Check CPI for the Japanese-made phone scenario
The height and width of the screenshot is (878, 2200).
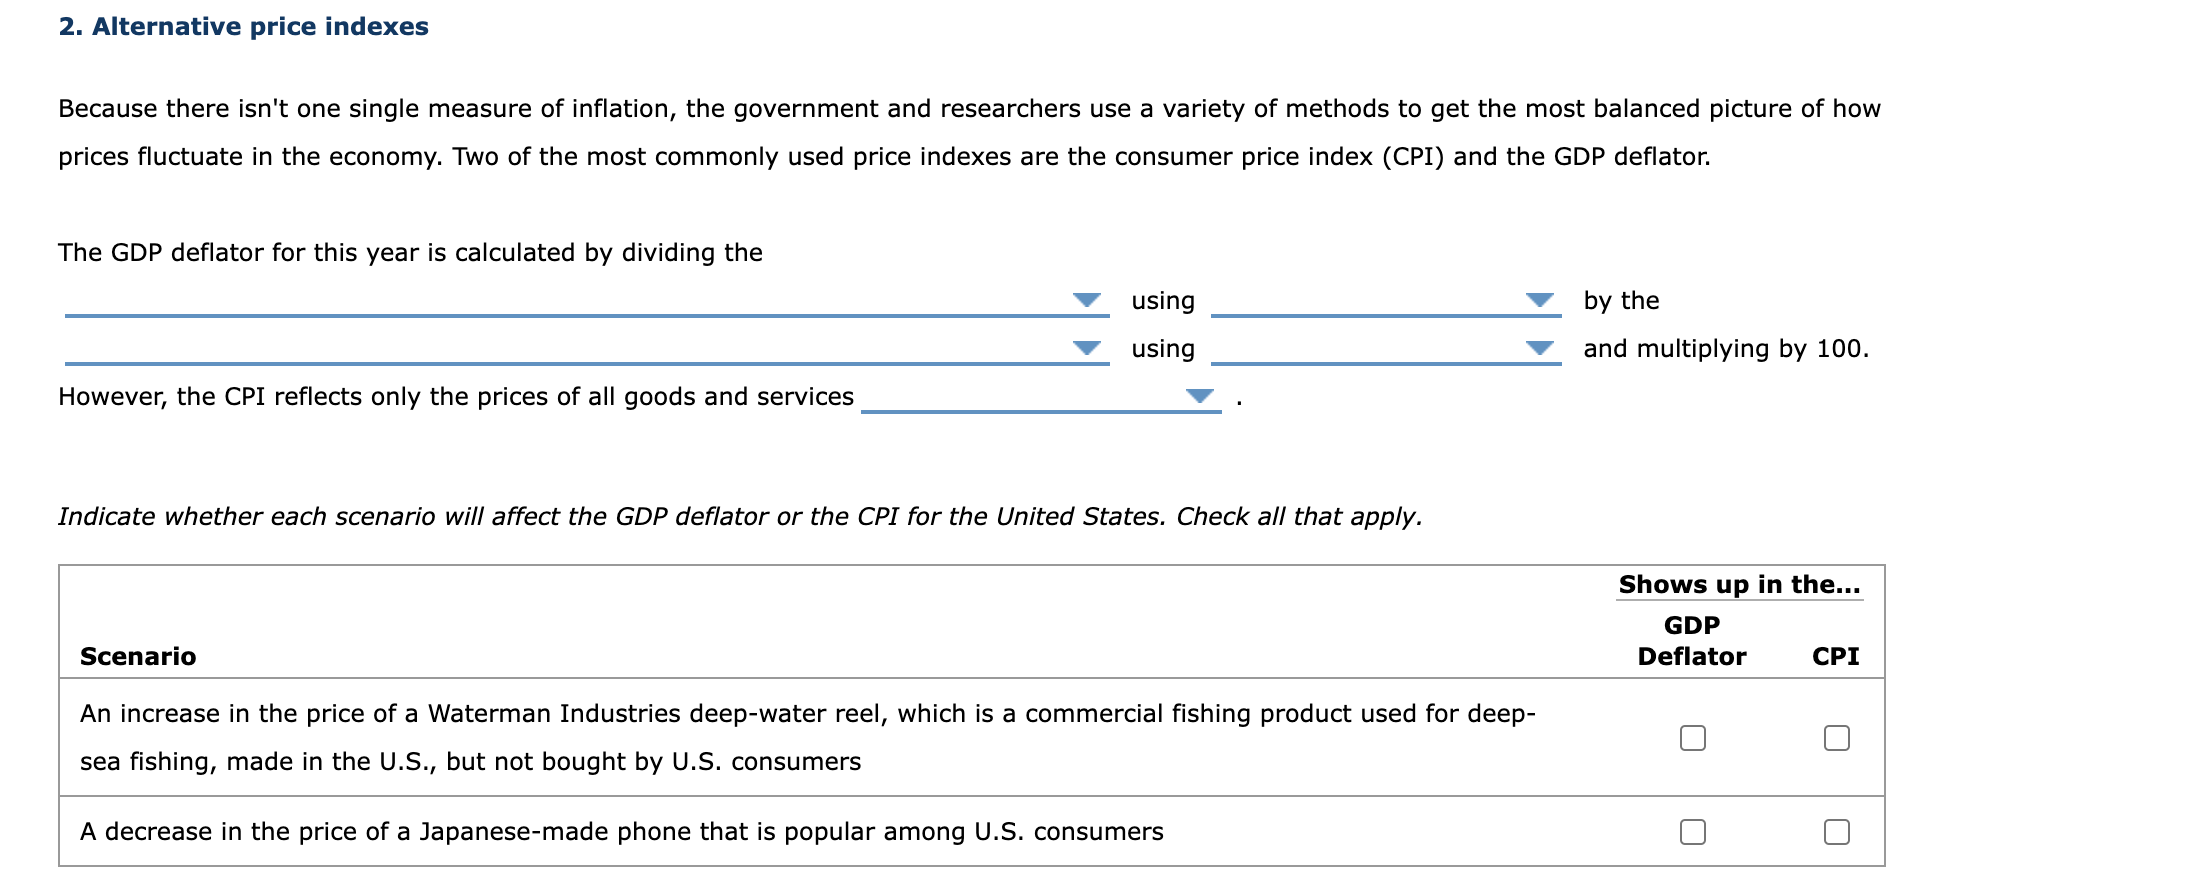pyautogui.click(x=1836, y=830)
